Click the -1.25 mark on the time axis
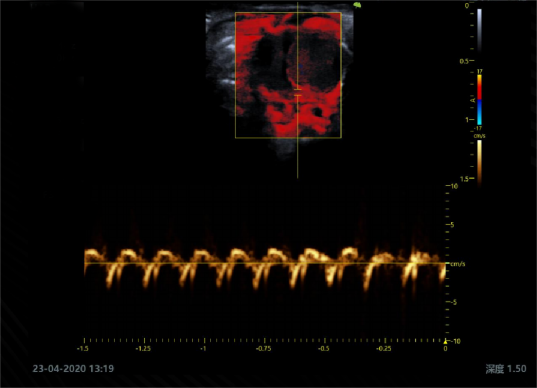The width and height of the screenshot is (537, 388). [143, 348]
